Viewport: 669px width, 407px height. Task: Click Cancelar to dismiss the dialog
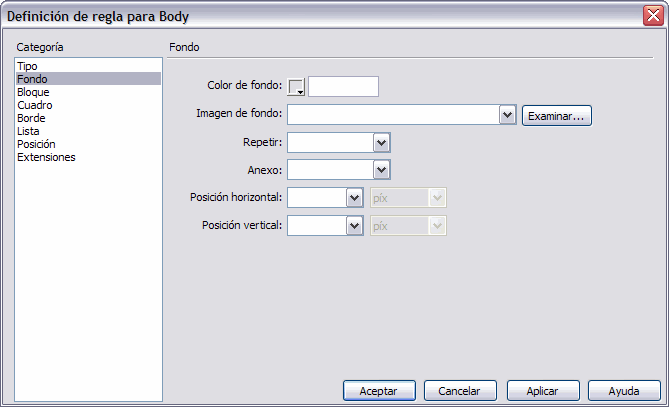coord(460,391)
